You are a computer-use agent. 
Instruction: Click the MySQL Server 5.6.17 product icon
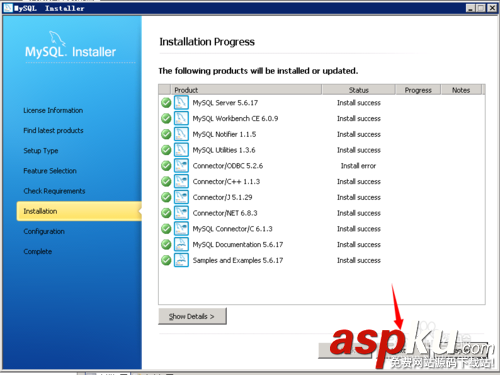pyautogui.click(x=181, y=103)
